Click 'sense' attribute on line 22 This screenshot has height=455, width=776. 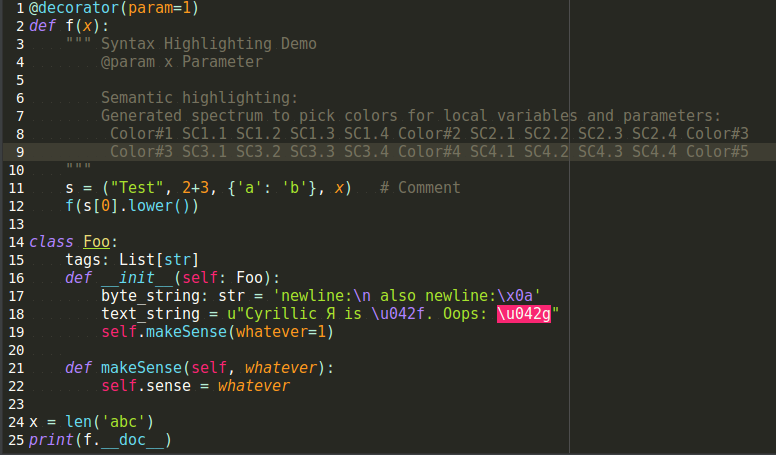(168, 386)
